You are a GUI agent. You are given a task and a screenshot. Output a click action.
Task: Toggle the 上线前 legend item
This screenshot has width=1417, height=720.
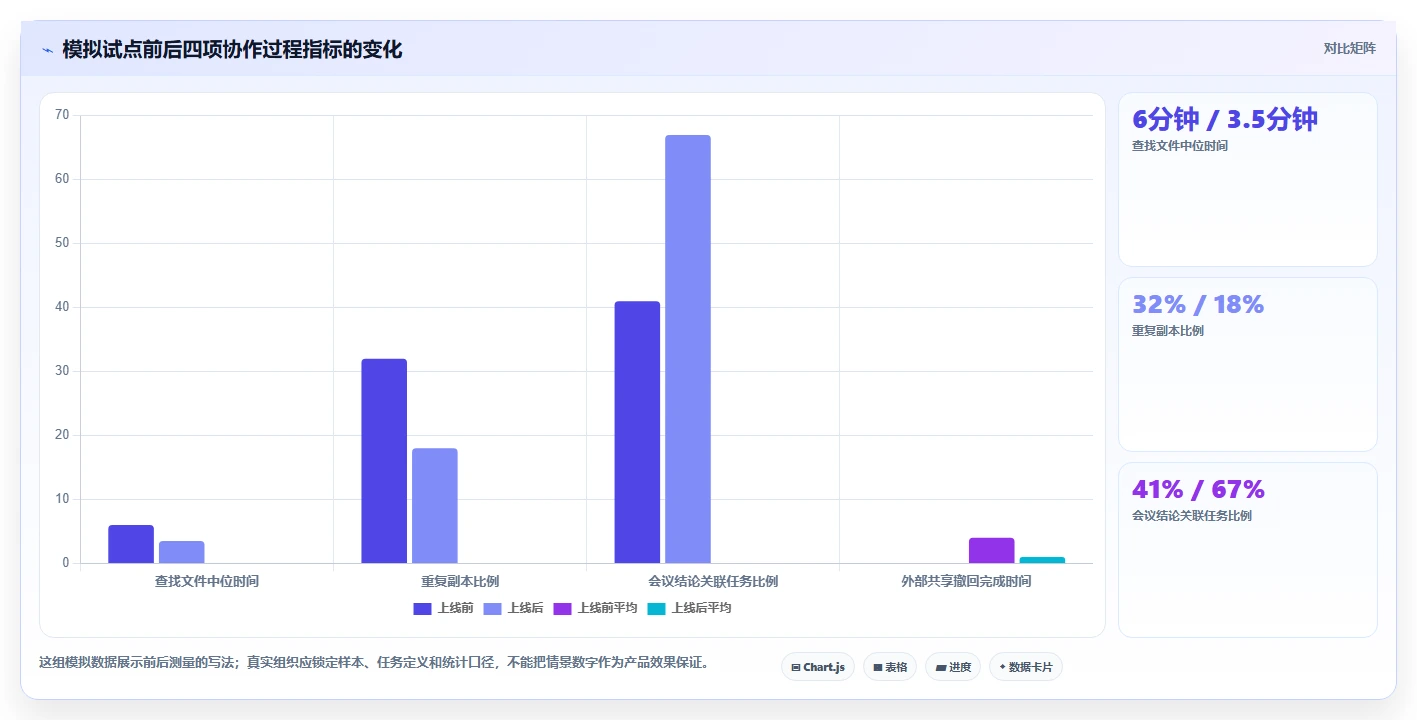pyautogui.click(x=443, y=608)
